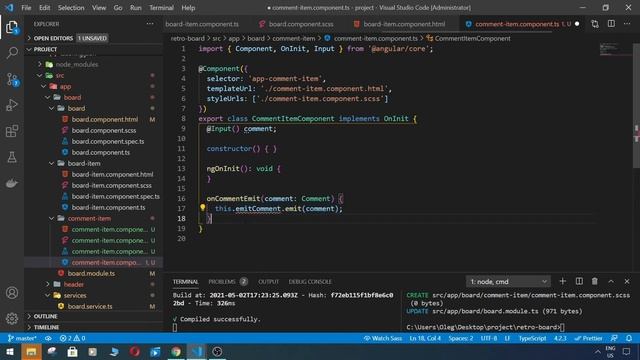The height and width of the screenshot is (360, 640).
Task: Click in the terminal prompt line
Action: point(485,327)
